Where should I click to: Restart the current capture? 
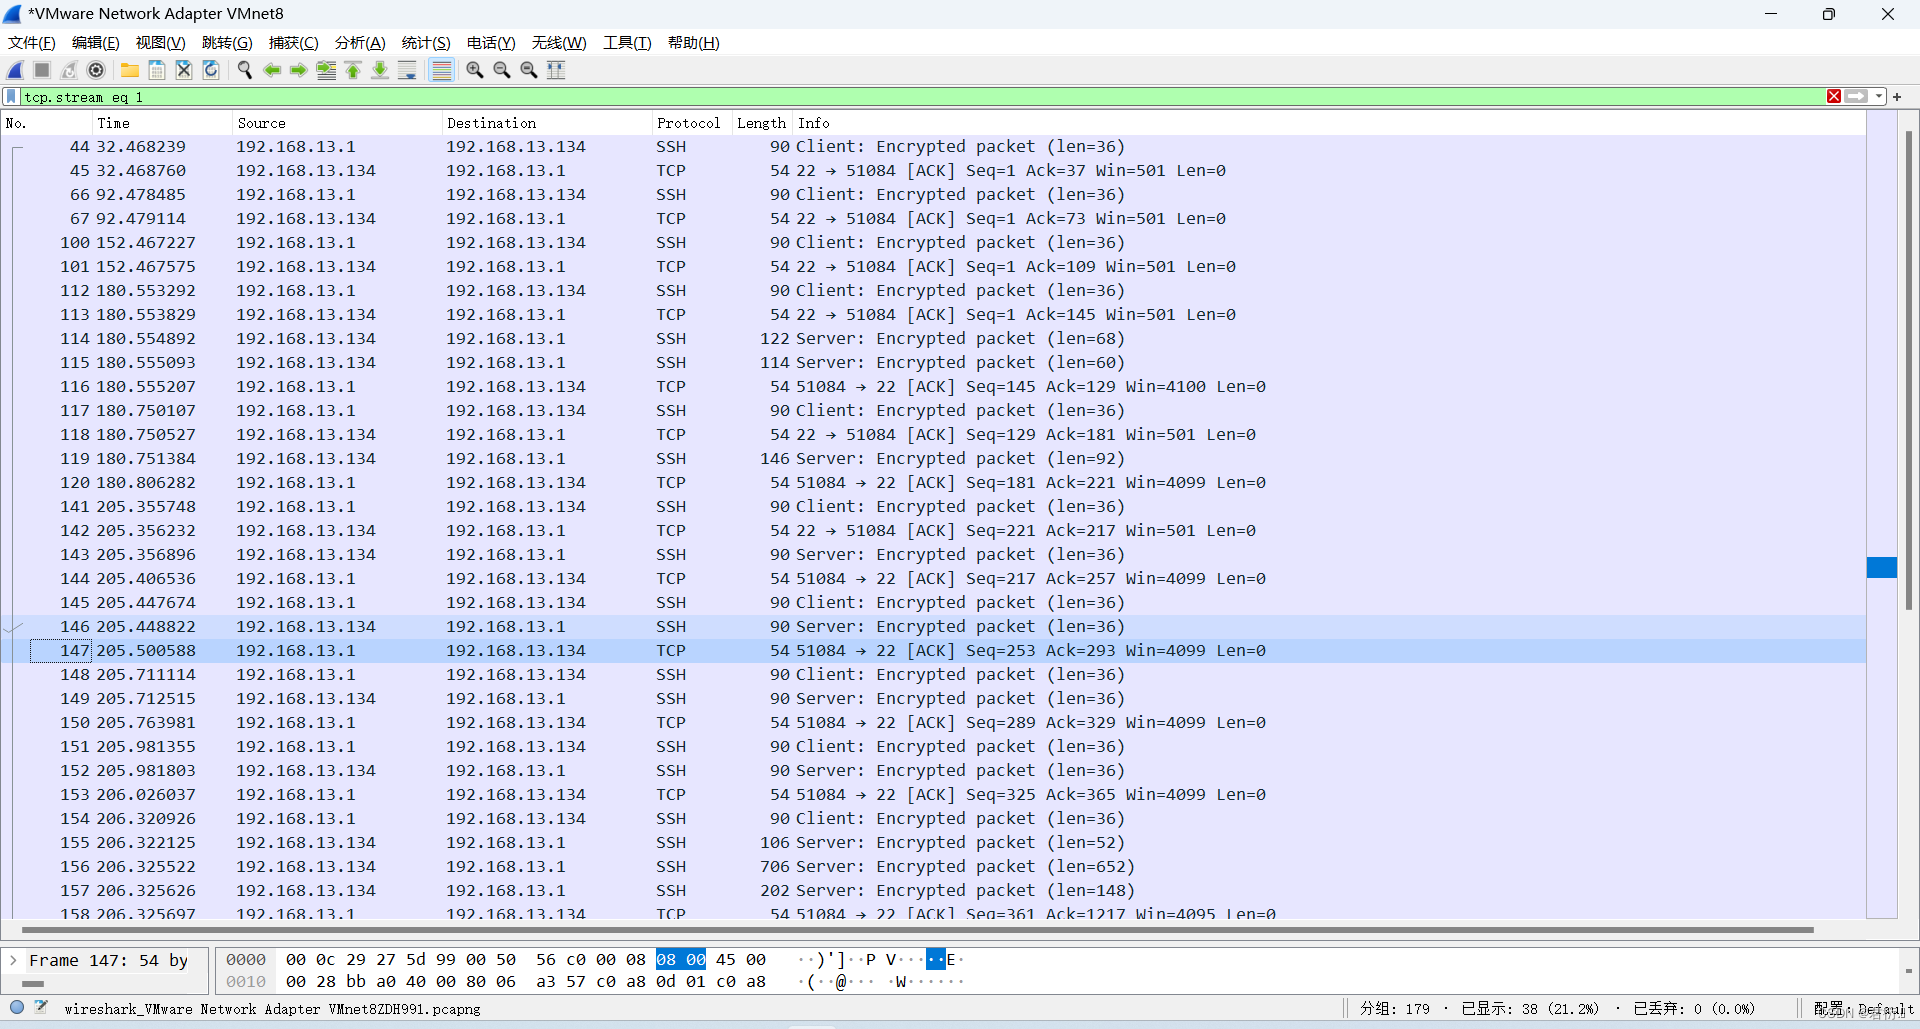68,70
